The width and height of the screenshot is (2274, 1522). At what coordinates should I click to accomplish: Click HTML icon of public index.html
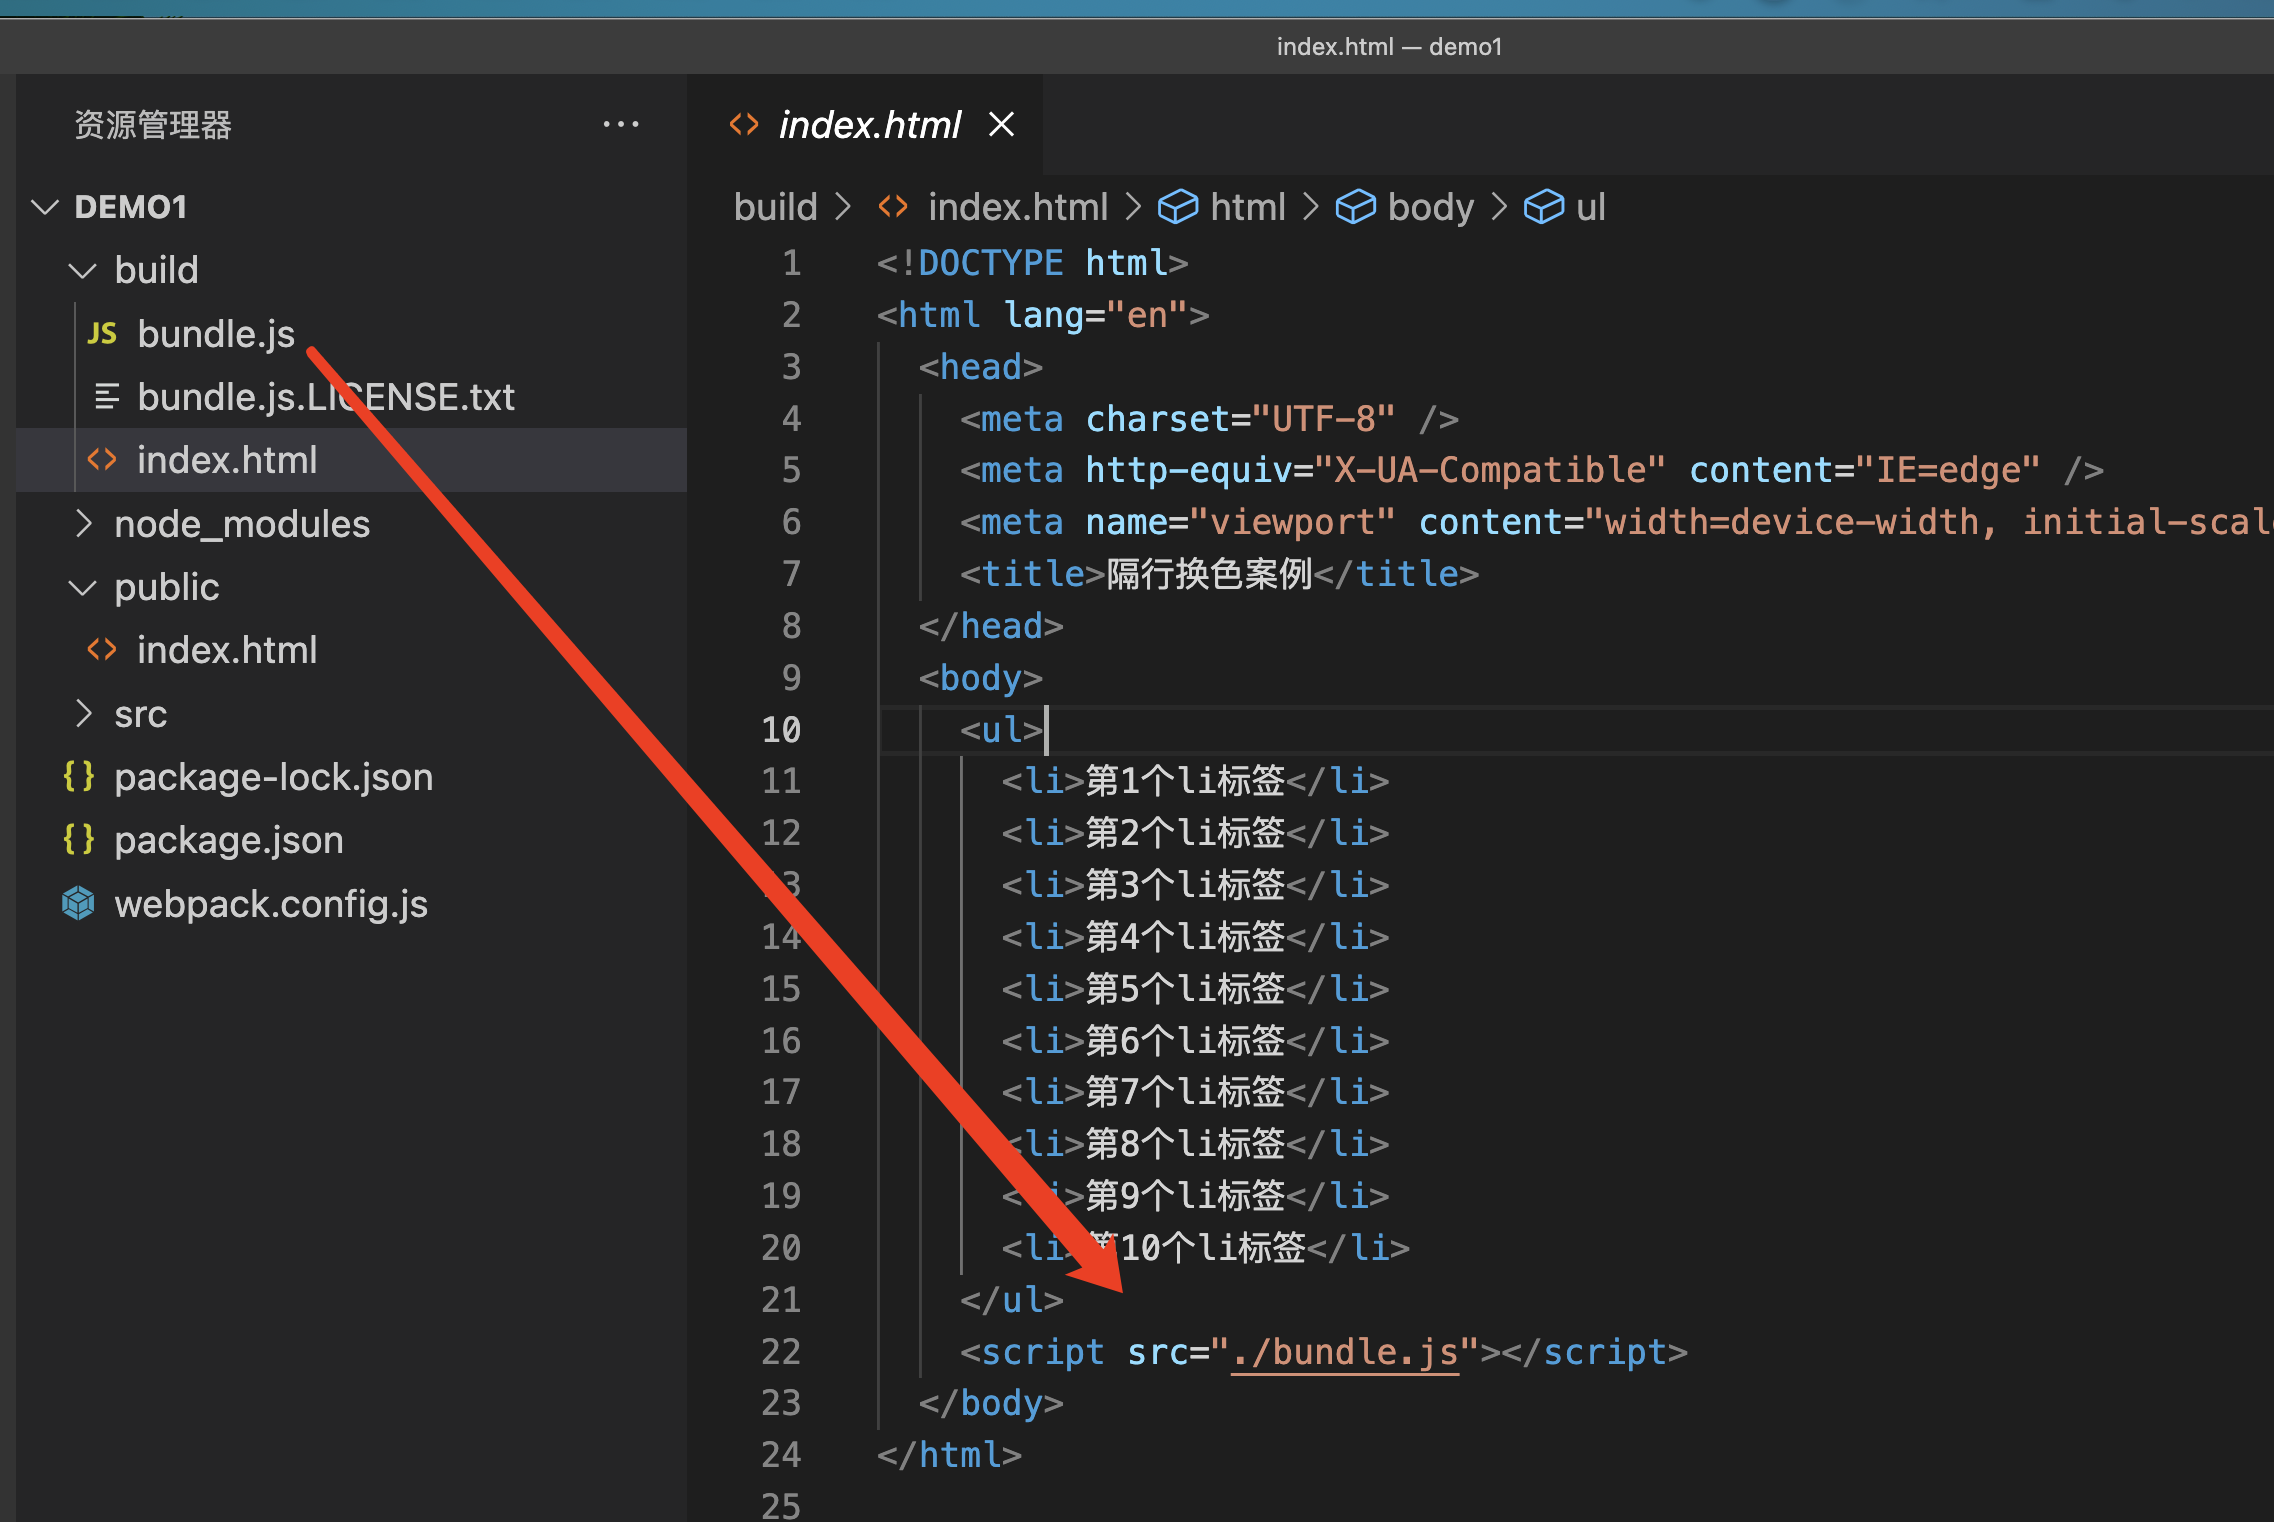tap(102, 650)
